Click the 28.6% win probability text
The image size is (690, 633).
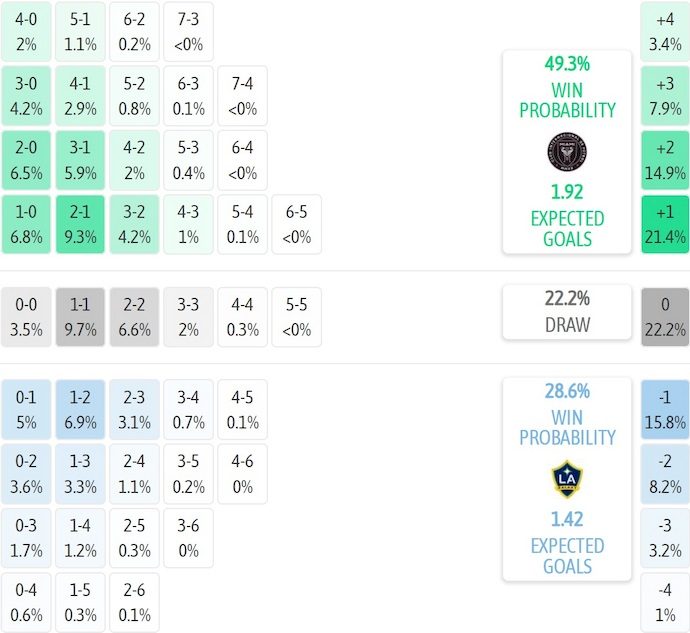click(567, 391)
